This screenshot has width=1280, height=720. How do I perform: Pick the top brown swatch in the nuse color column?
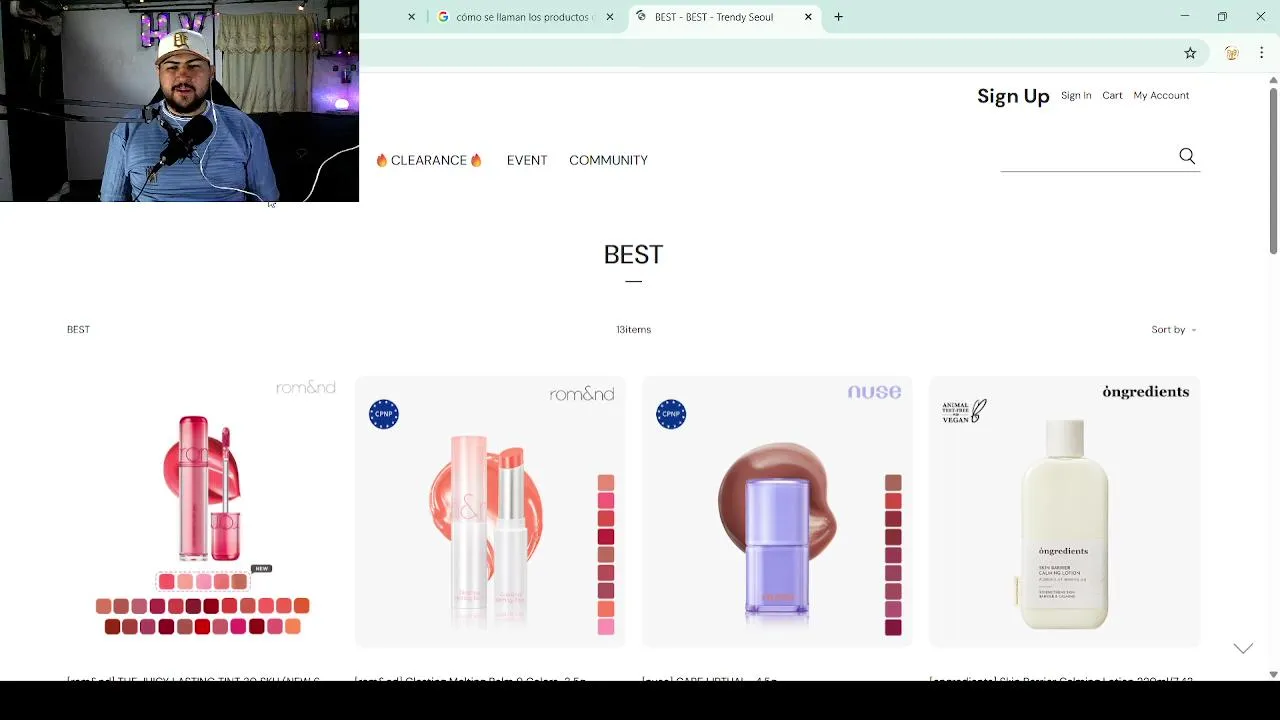click(893, 483)
